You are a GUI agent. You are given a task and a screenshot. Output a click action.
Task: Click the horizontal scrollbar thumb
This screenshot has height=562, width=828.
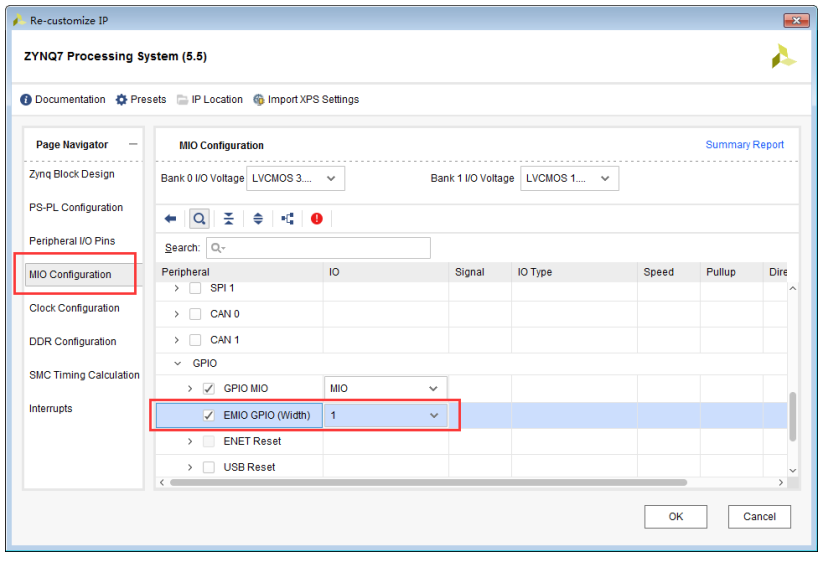428,482
